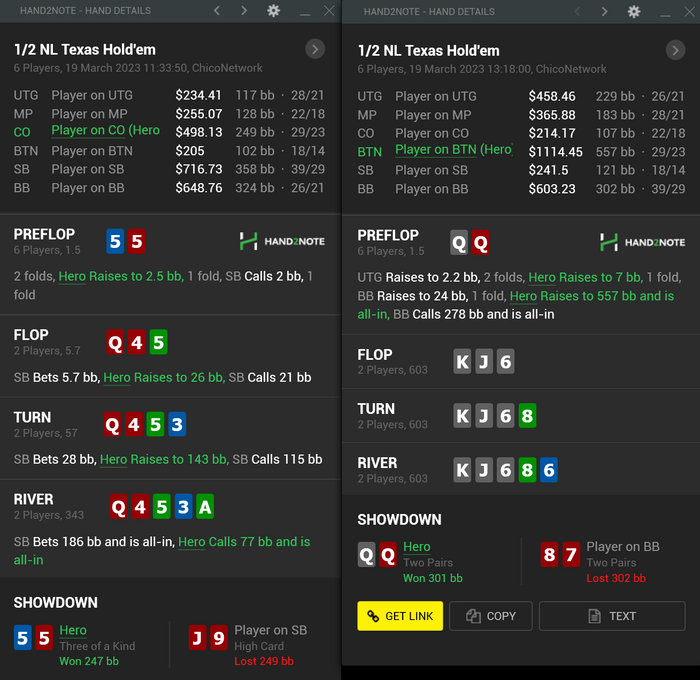Click red 9 card in left showdown

(219, 638)
